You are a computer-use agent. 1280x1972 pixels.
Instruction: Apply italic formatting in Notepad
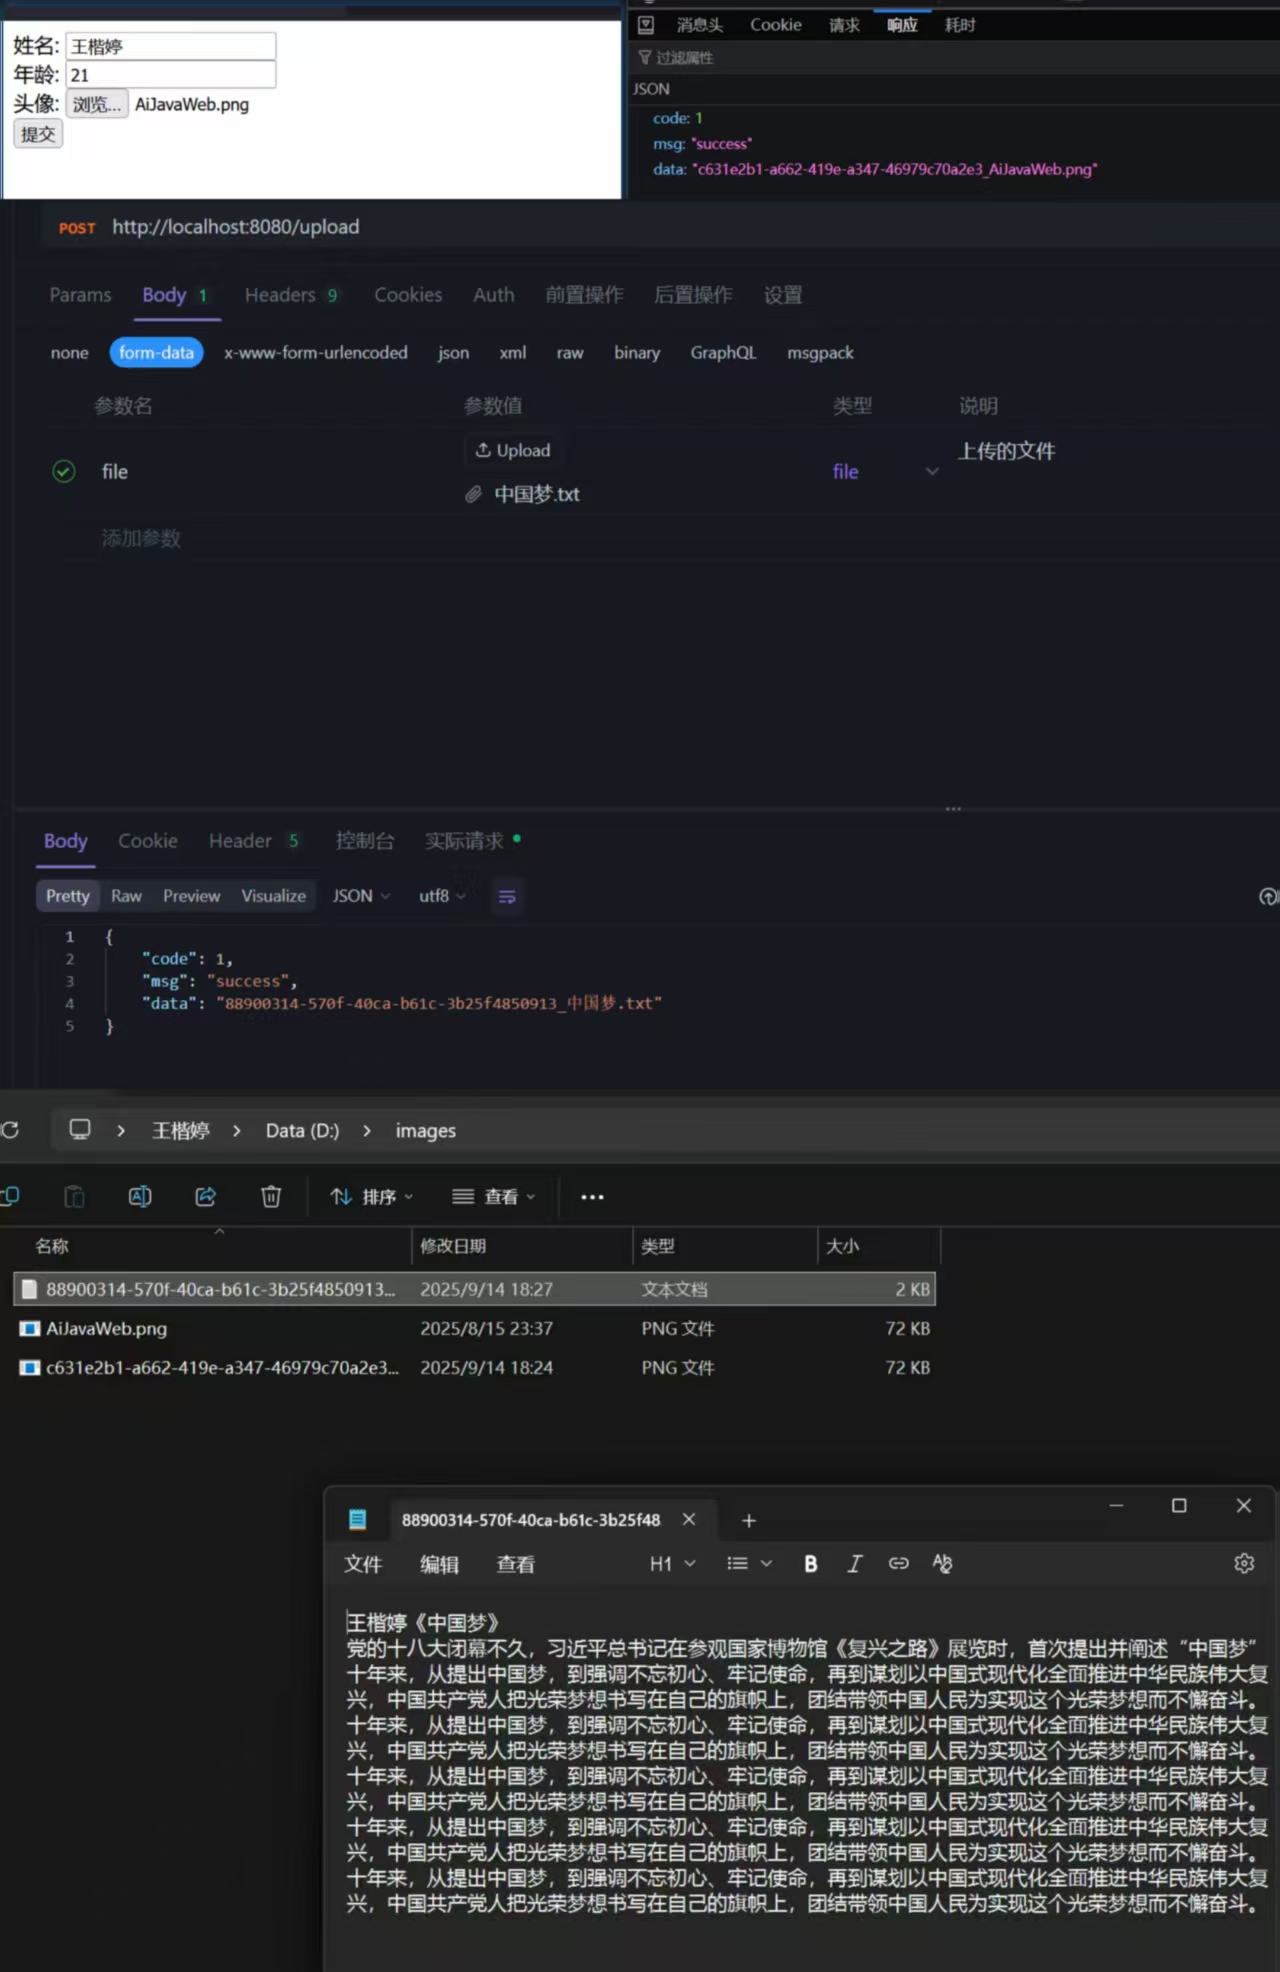(854, 1564)
